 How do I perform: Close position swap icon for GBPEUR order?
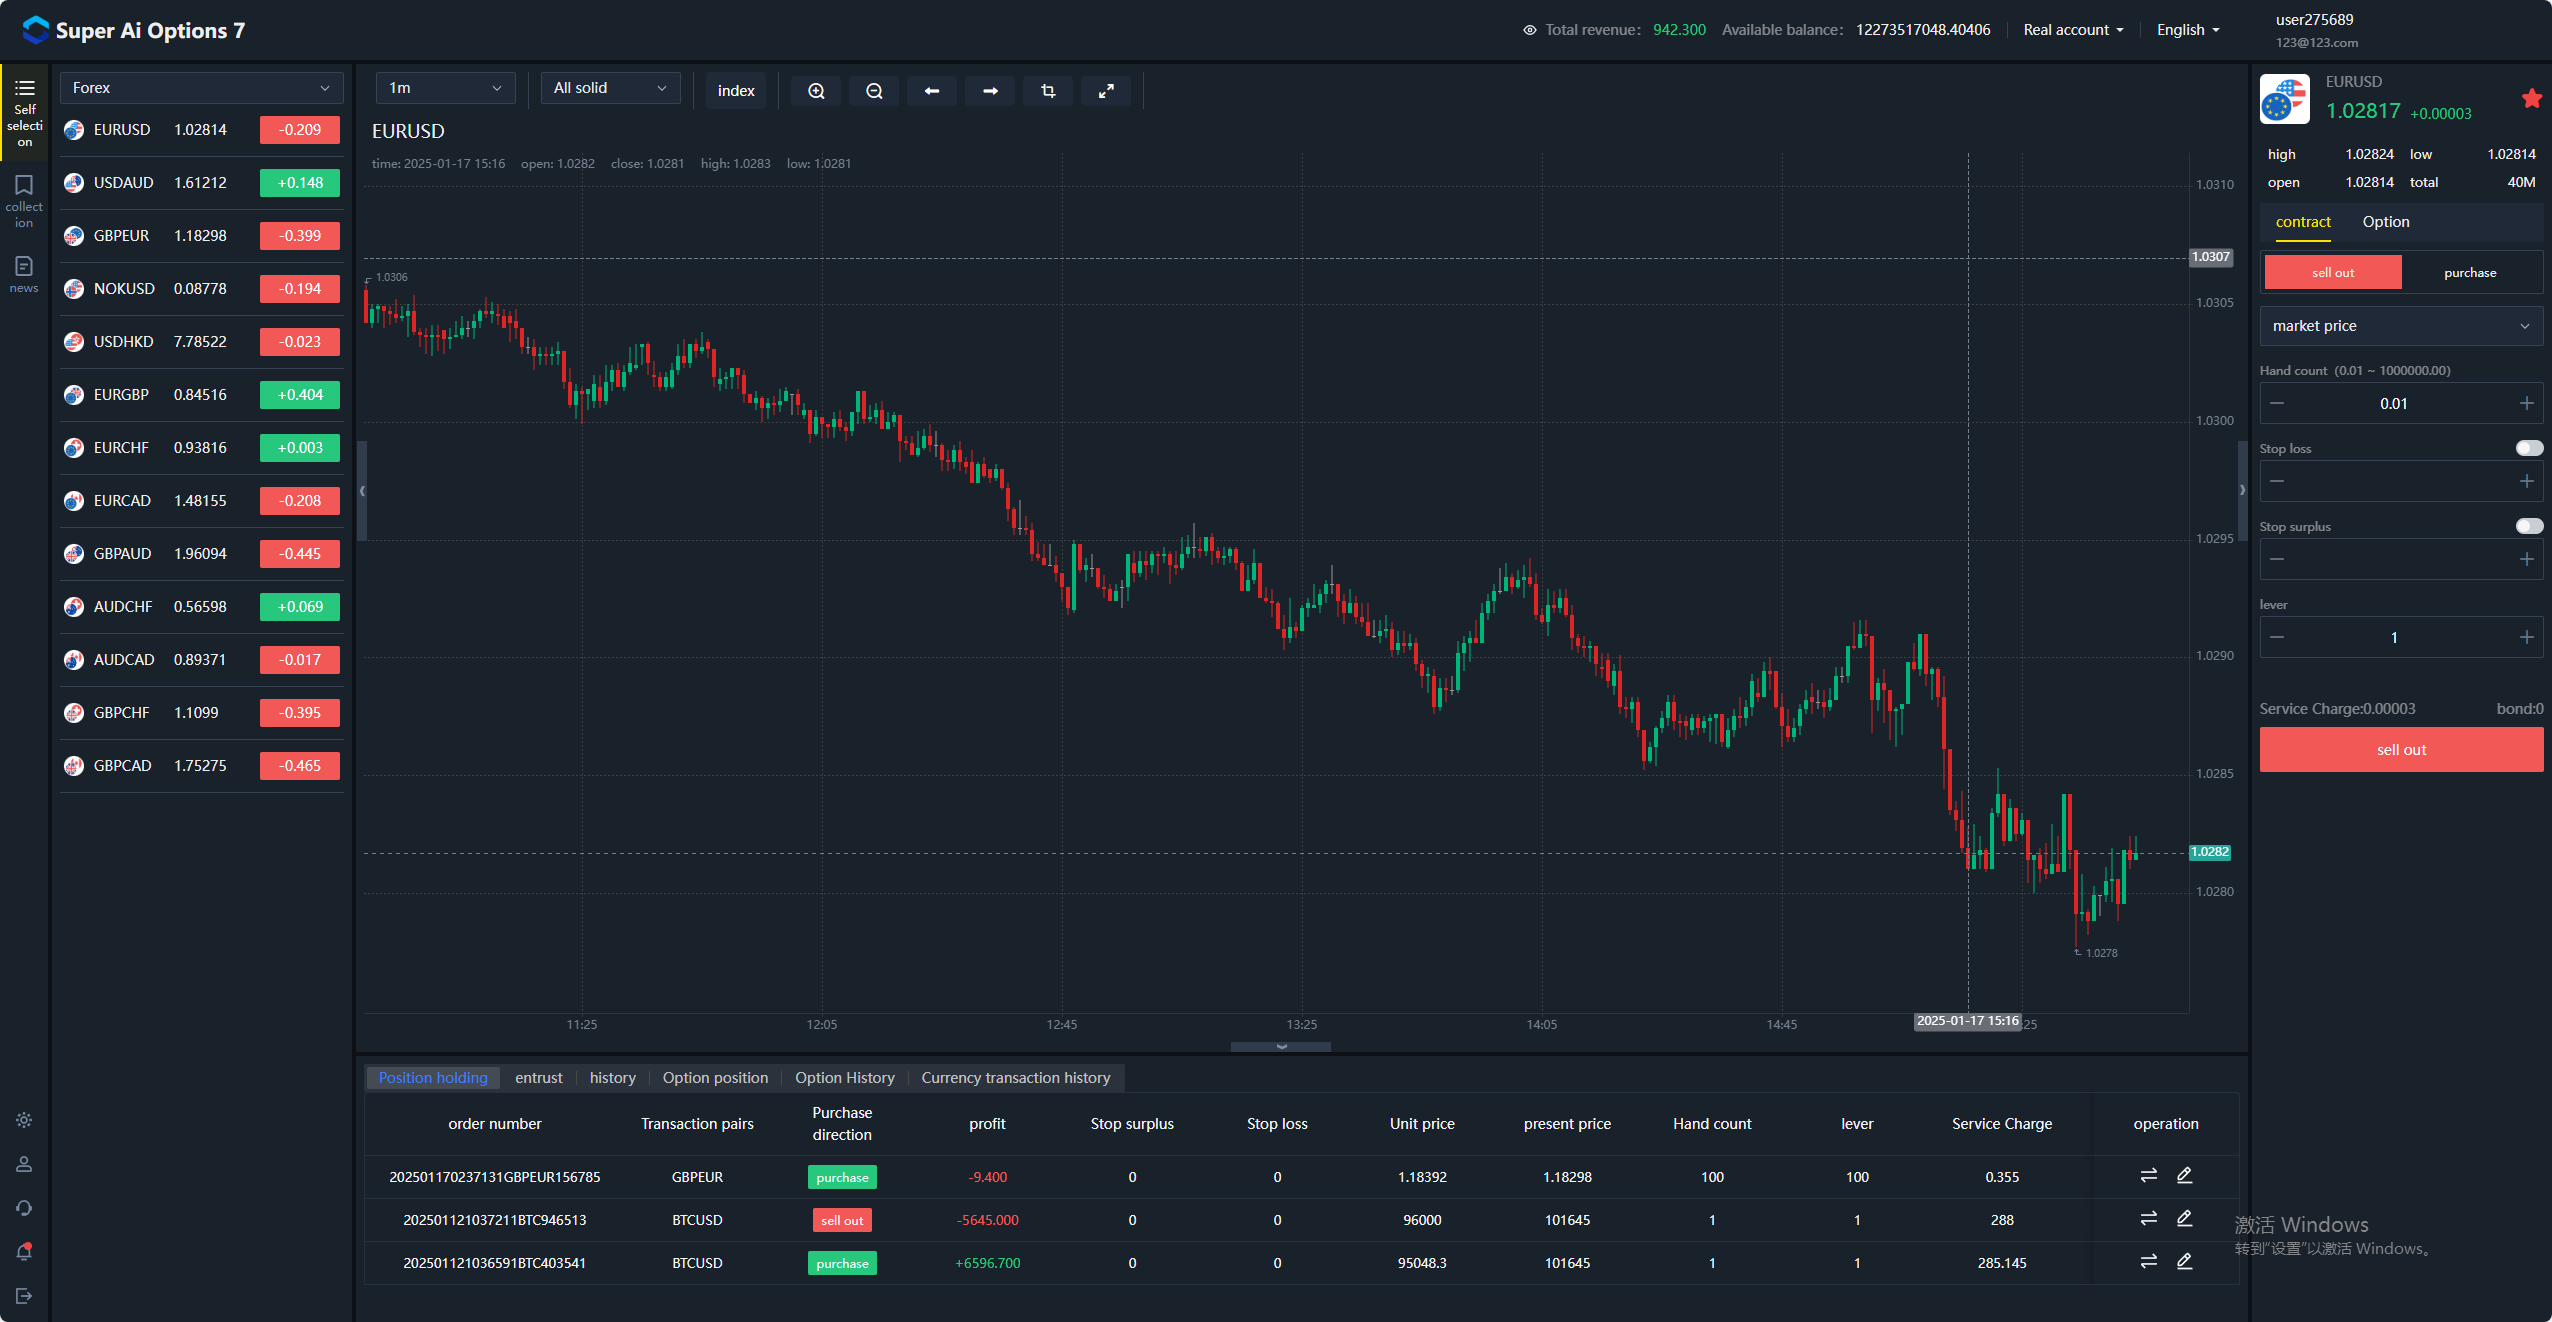(x=2148, y=1176)
